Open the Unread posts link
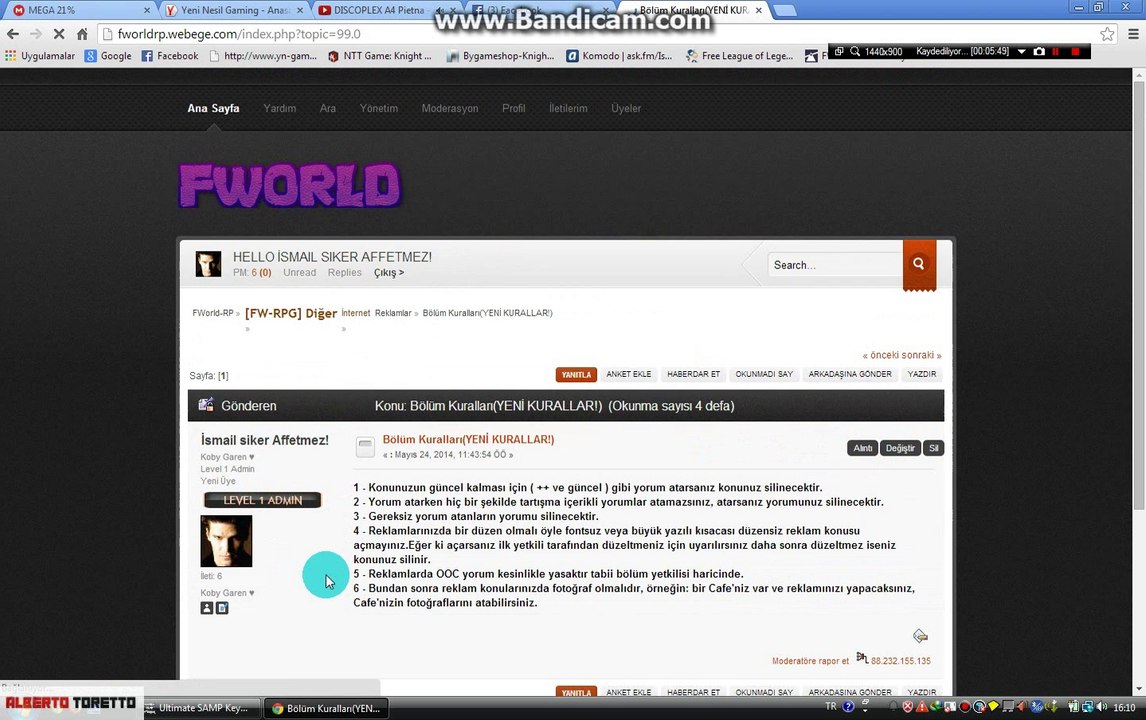This screenshot has width=1146, height=720. (300, 273)
